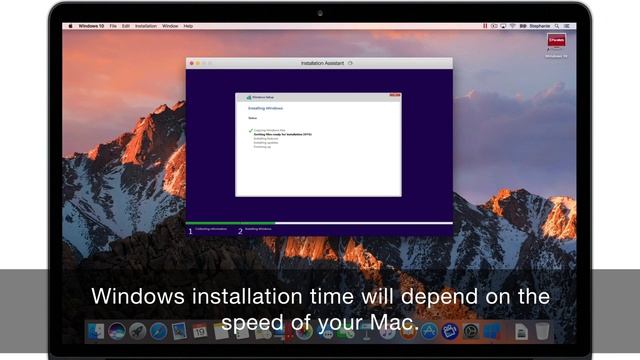Open the App Store icon in Dock
This screenshot has width=640, height=360.
pos(429,331)
